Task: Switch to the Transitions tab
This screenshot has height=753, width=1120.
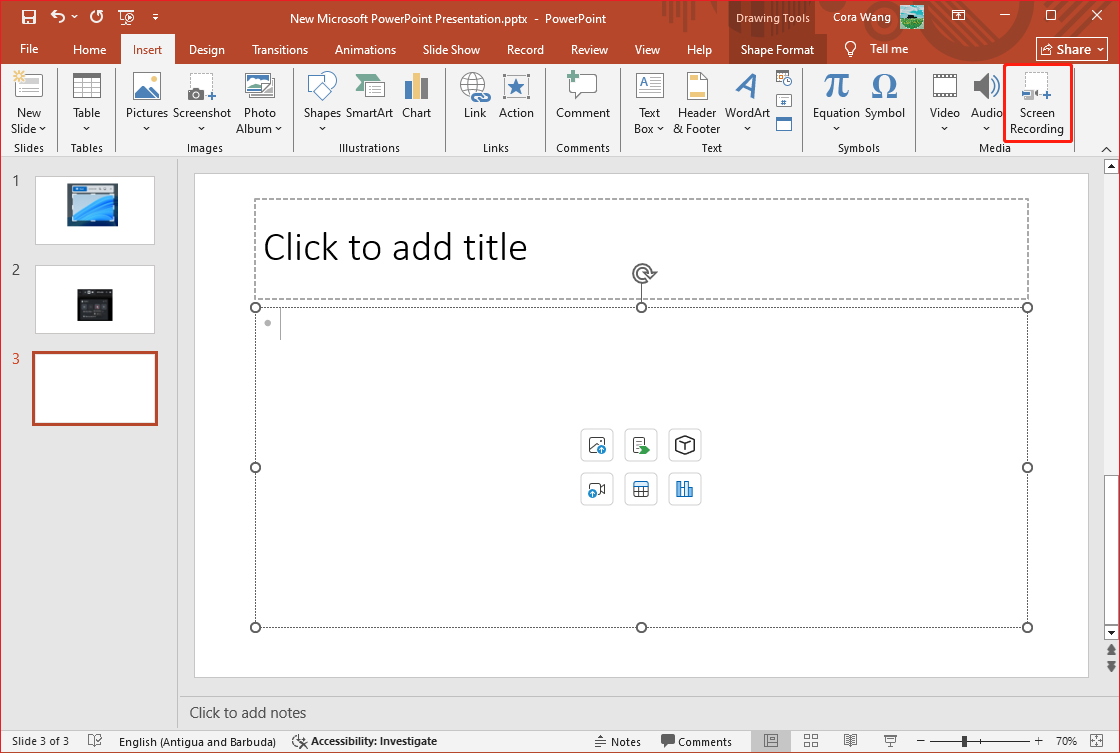Action: pyautogui.click(x=279, y=48)
